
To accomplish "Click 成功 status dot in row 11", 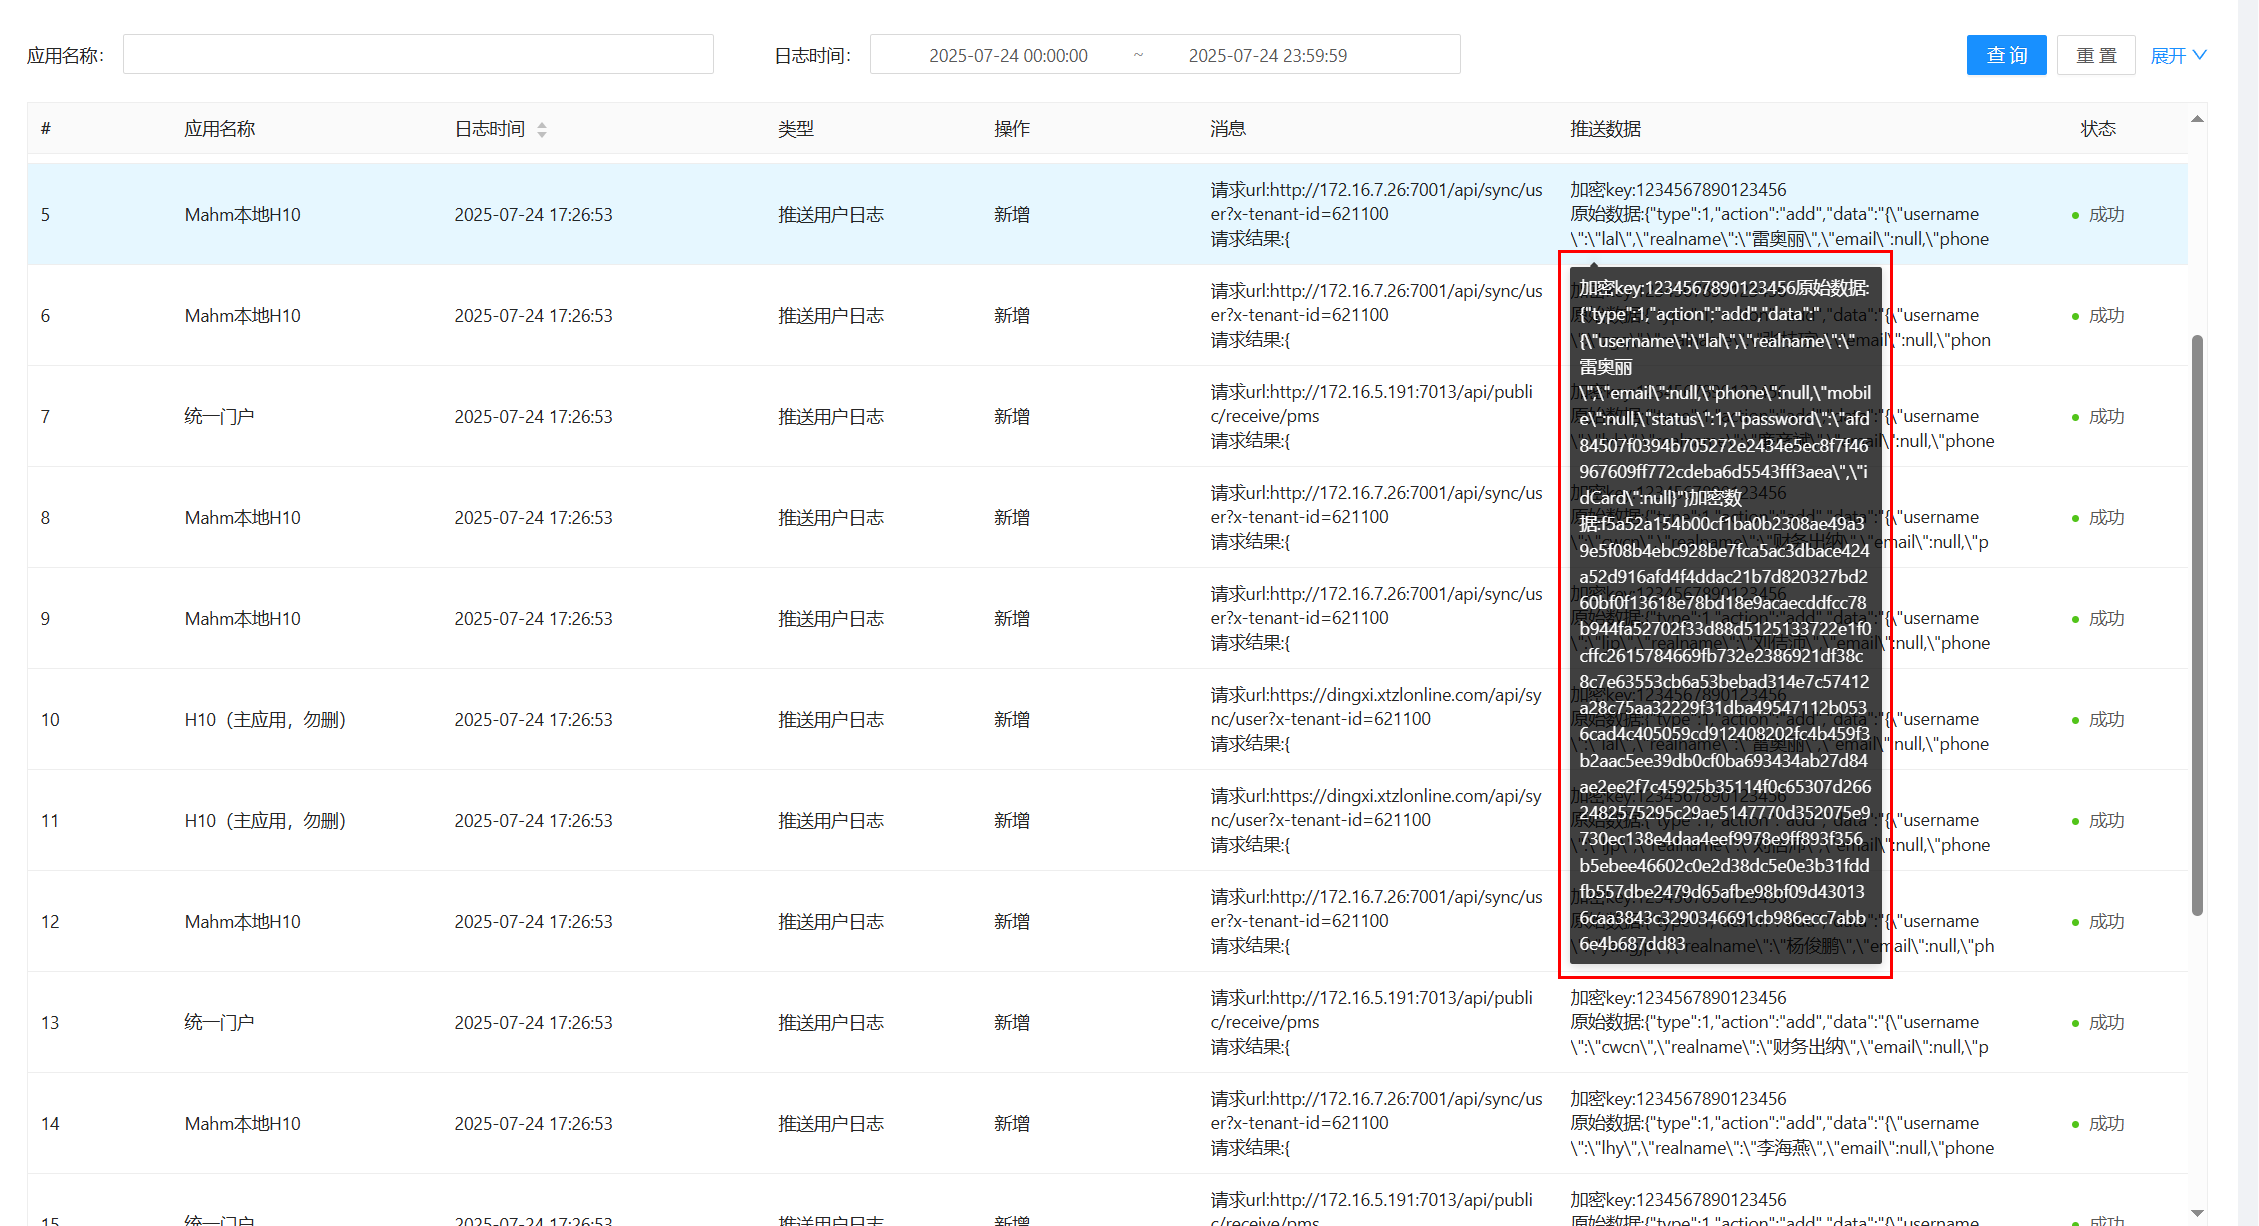I will coord(2075,821).
